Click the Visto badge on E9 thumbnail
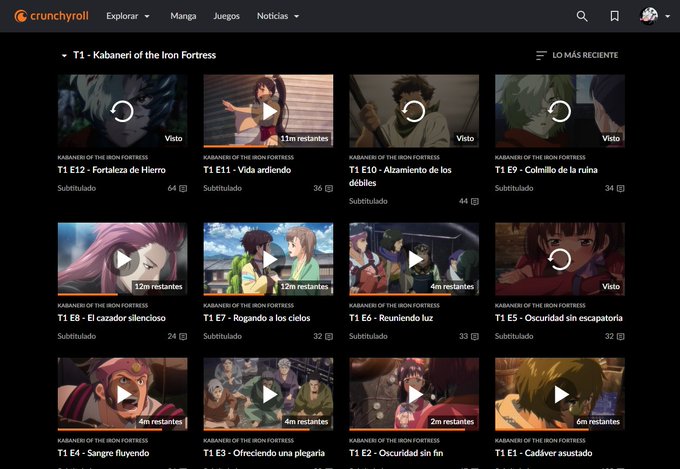Viewport: 680px width, 469px height. [x=611, y=138]
